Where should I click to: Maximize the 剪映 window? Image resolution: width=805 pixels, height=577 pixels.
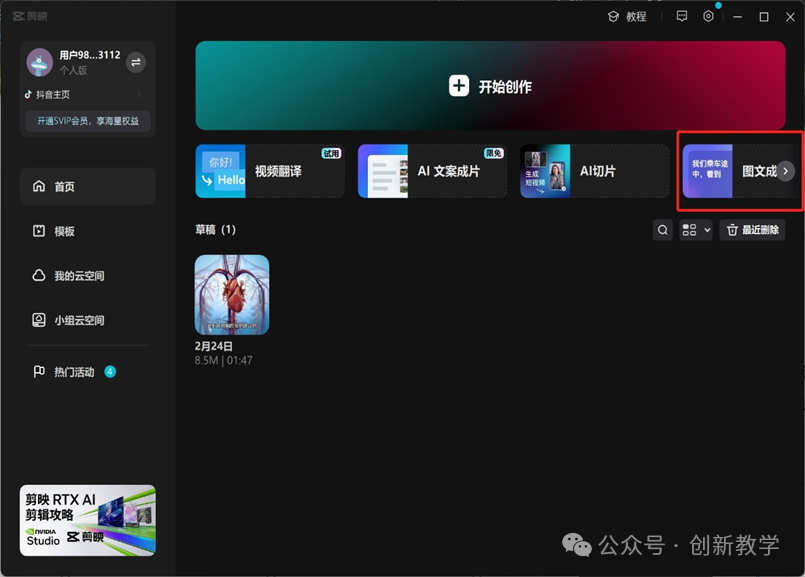764,17
